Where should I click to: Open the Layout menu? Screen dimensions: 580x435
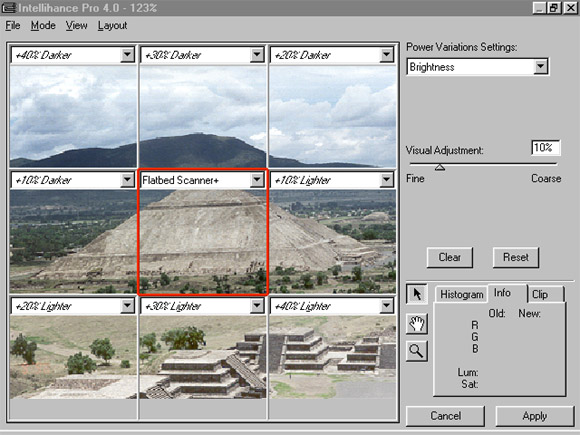coord(112,26)
